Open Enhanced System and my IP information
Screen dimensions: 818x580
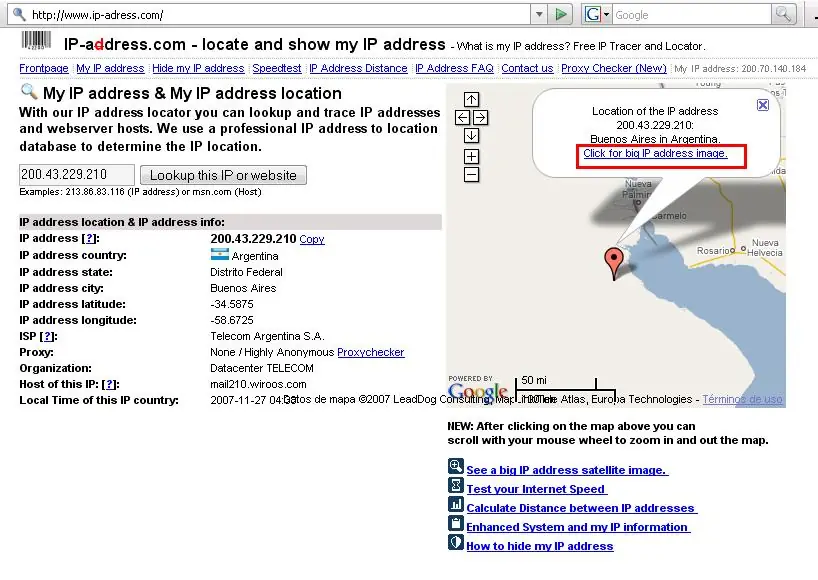[578, 527]
